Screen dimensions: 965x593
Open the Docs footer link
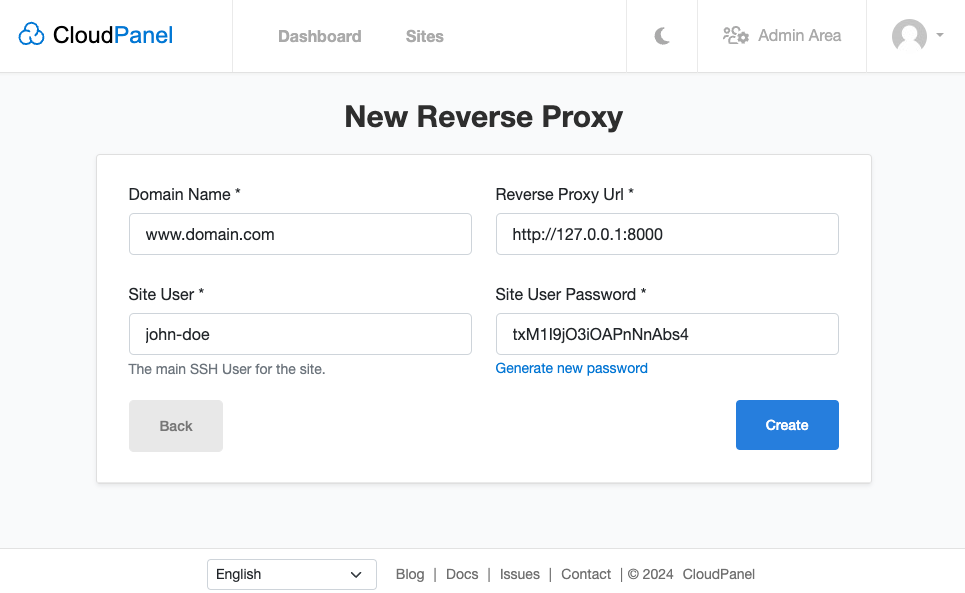462,574
